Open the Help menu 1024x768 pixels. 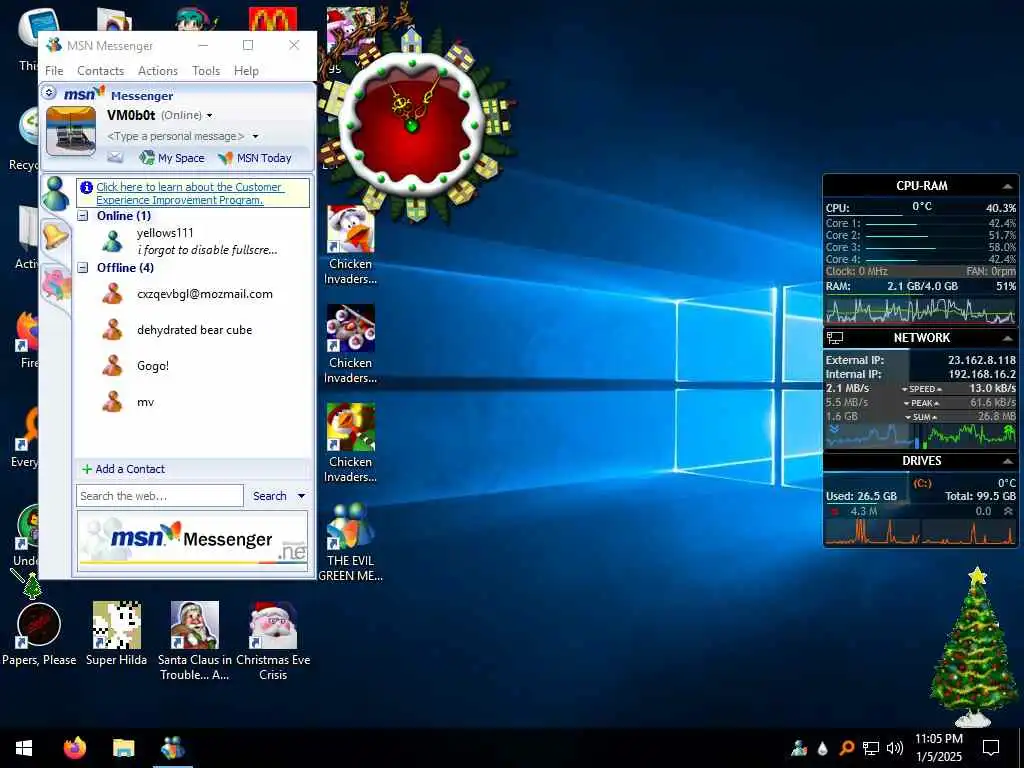(246, 71)
